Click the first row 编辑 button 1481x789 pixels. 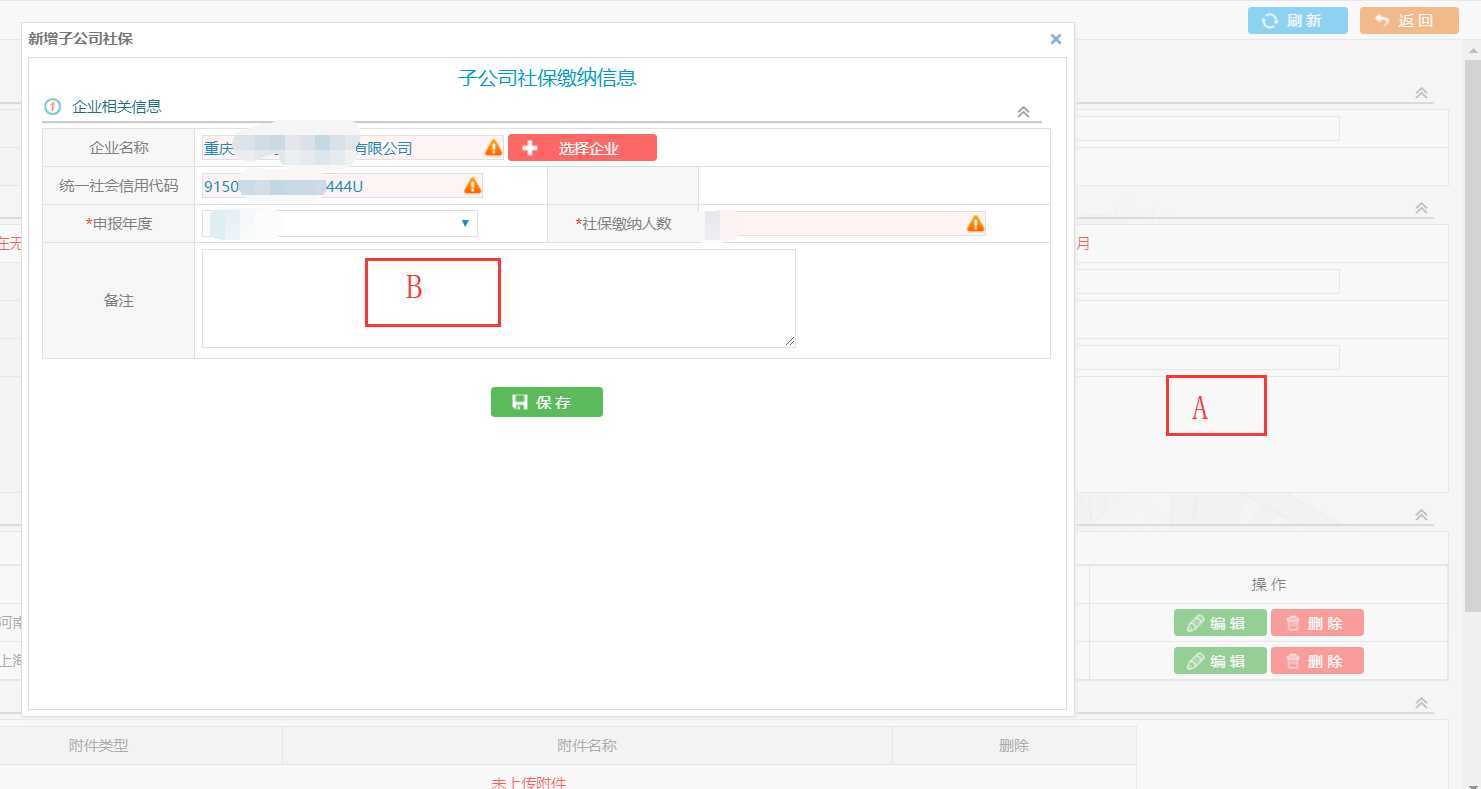coord(1220,623)
